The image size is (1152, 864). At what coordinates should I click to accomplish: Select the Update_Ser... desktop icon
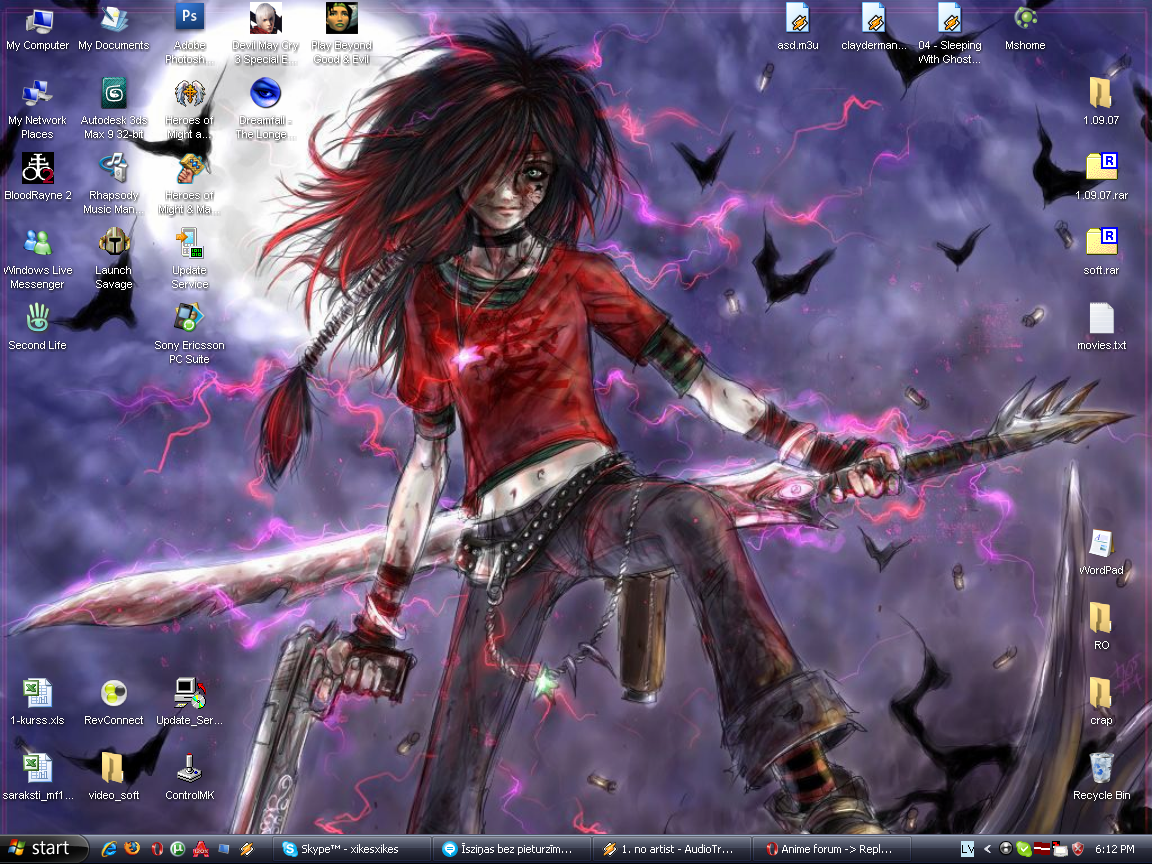pyautogui.click(x=189, y=702)
